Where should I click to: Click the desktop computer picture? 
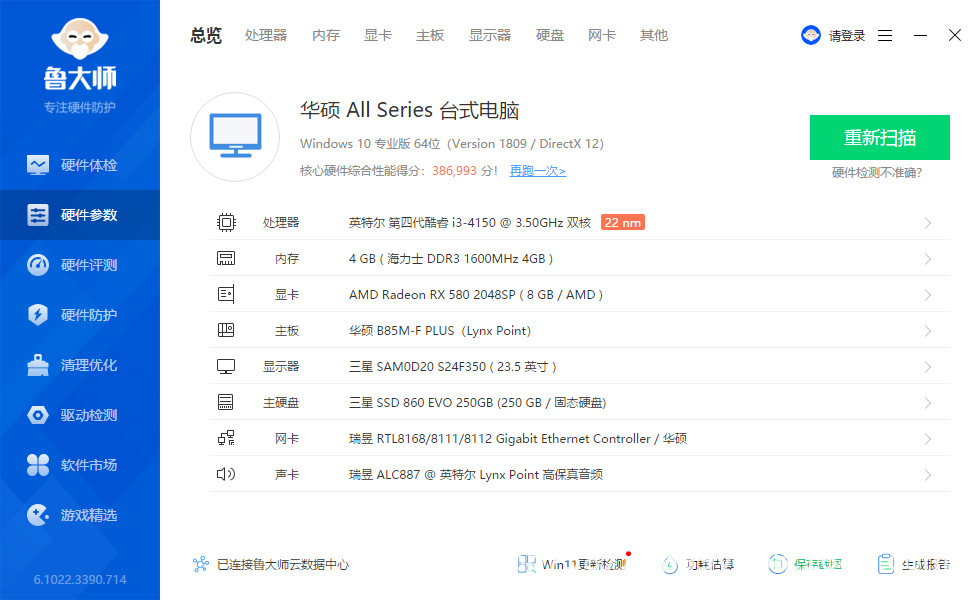(x=235, y=137)
